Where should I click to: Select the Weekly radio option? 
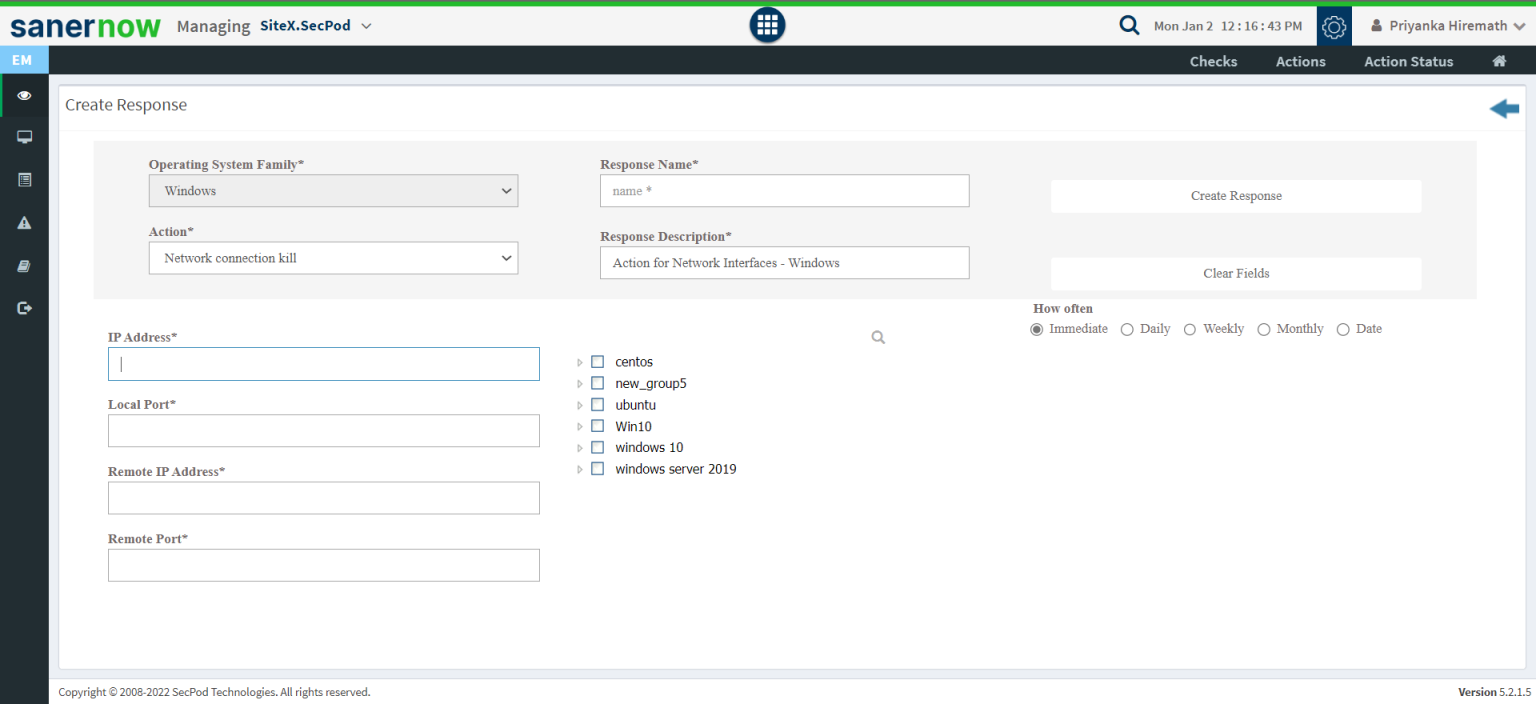click(1190, 329)
